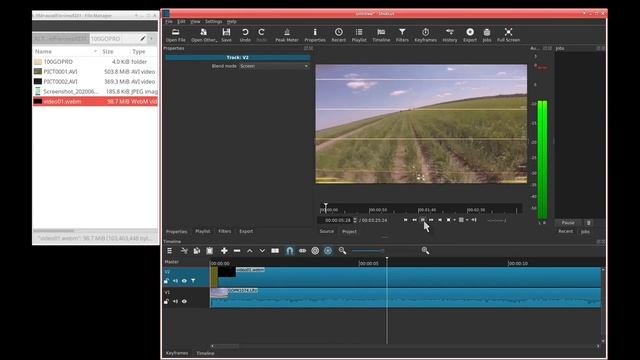The width and height of the screenshot is (640, 360).
Task: Toggle ripple trim and drop mode
Action: 315,251
